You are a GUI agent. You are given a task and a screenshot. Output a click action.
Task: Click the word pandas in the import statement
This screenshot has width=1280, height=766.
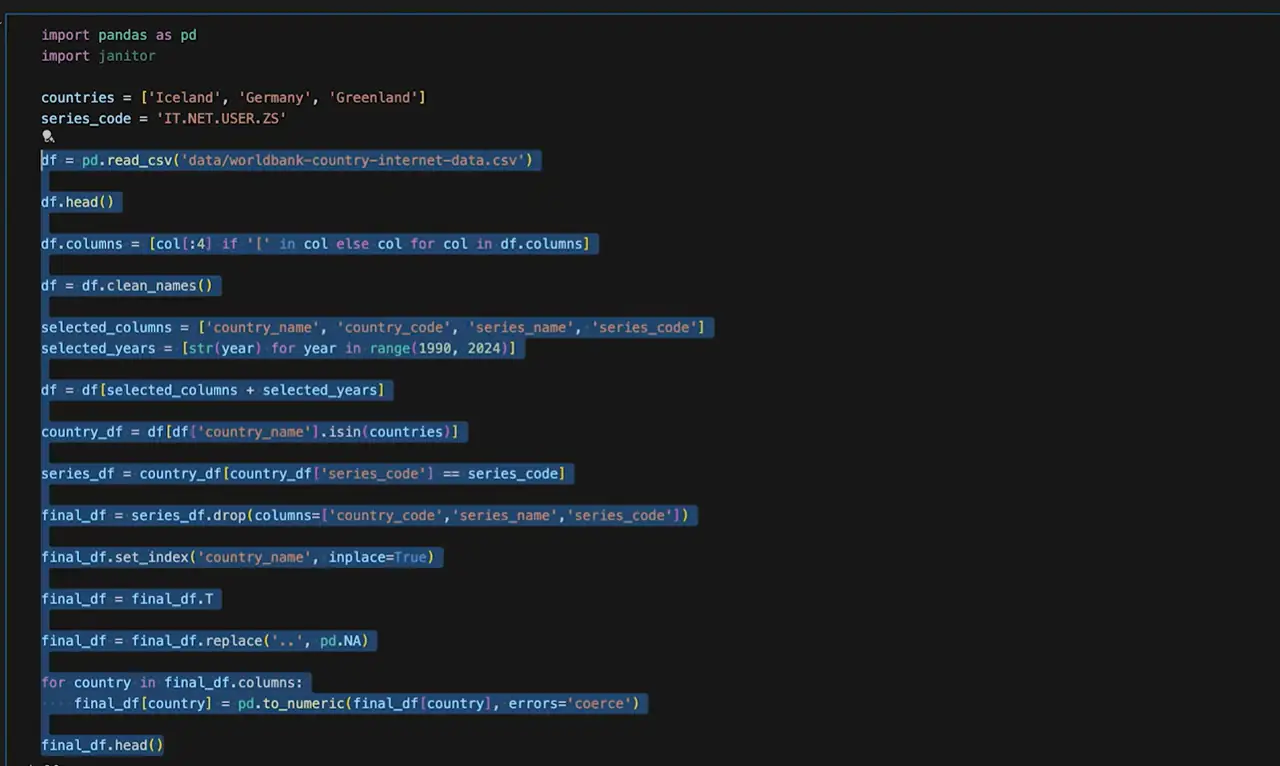click(121, 35)
